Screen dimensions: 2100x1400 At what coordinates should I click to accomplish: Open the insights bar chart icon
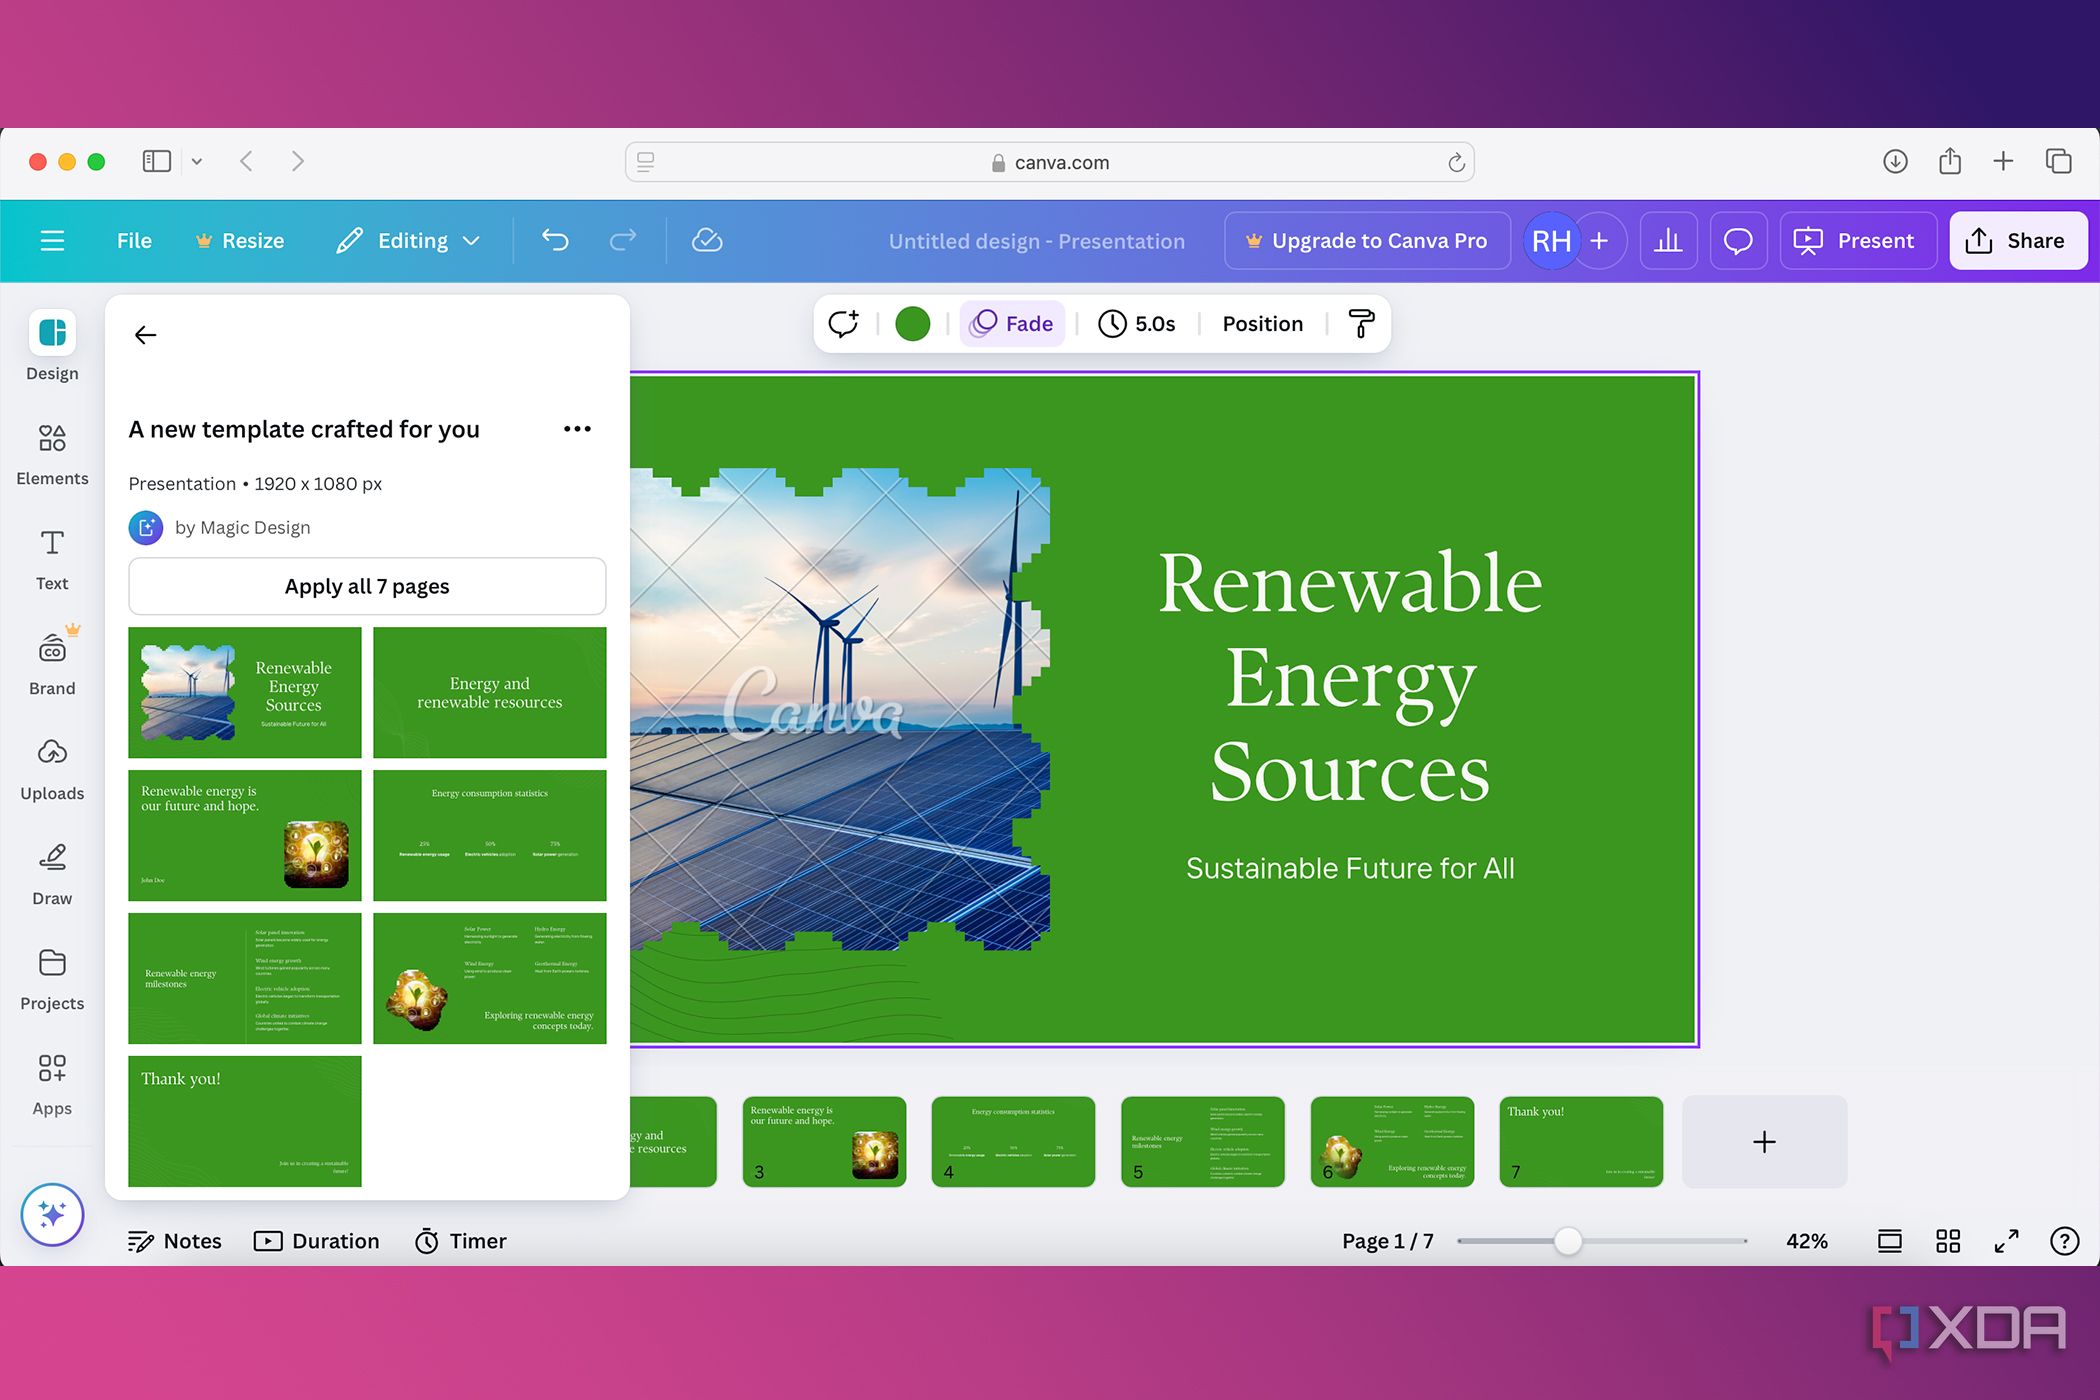pos(1667,240)
